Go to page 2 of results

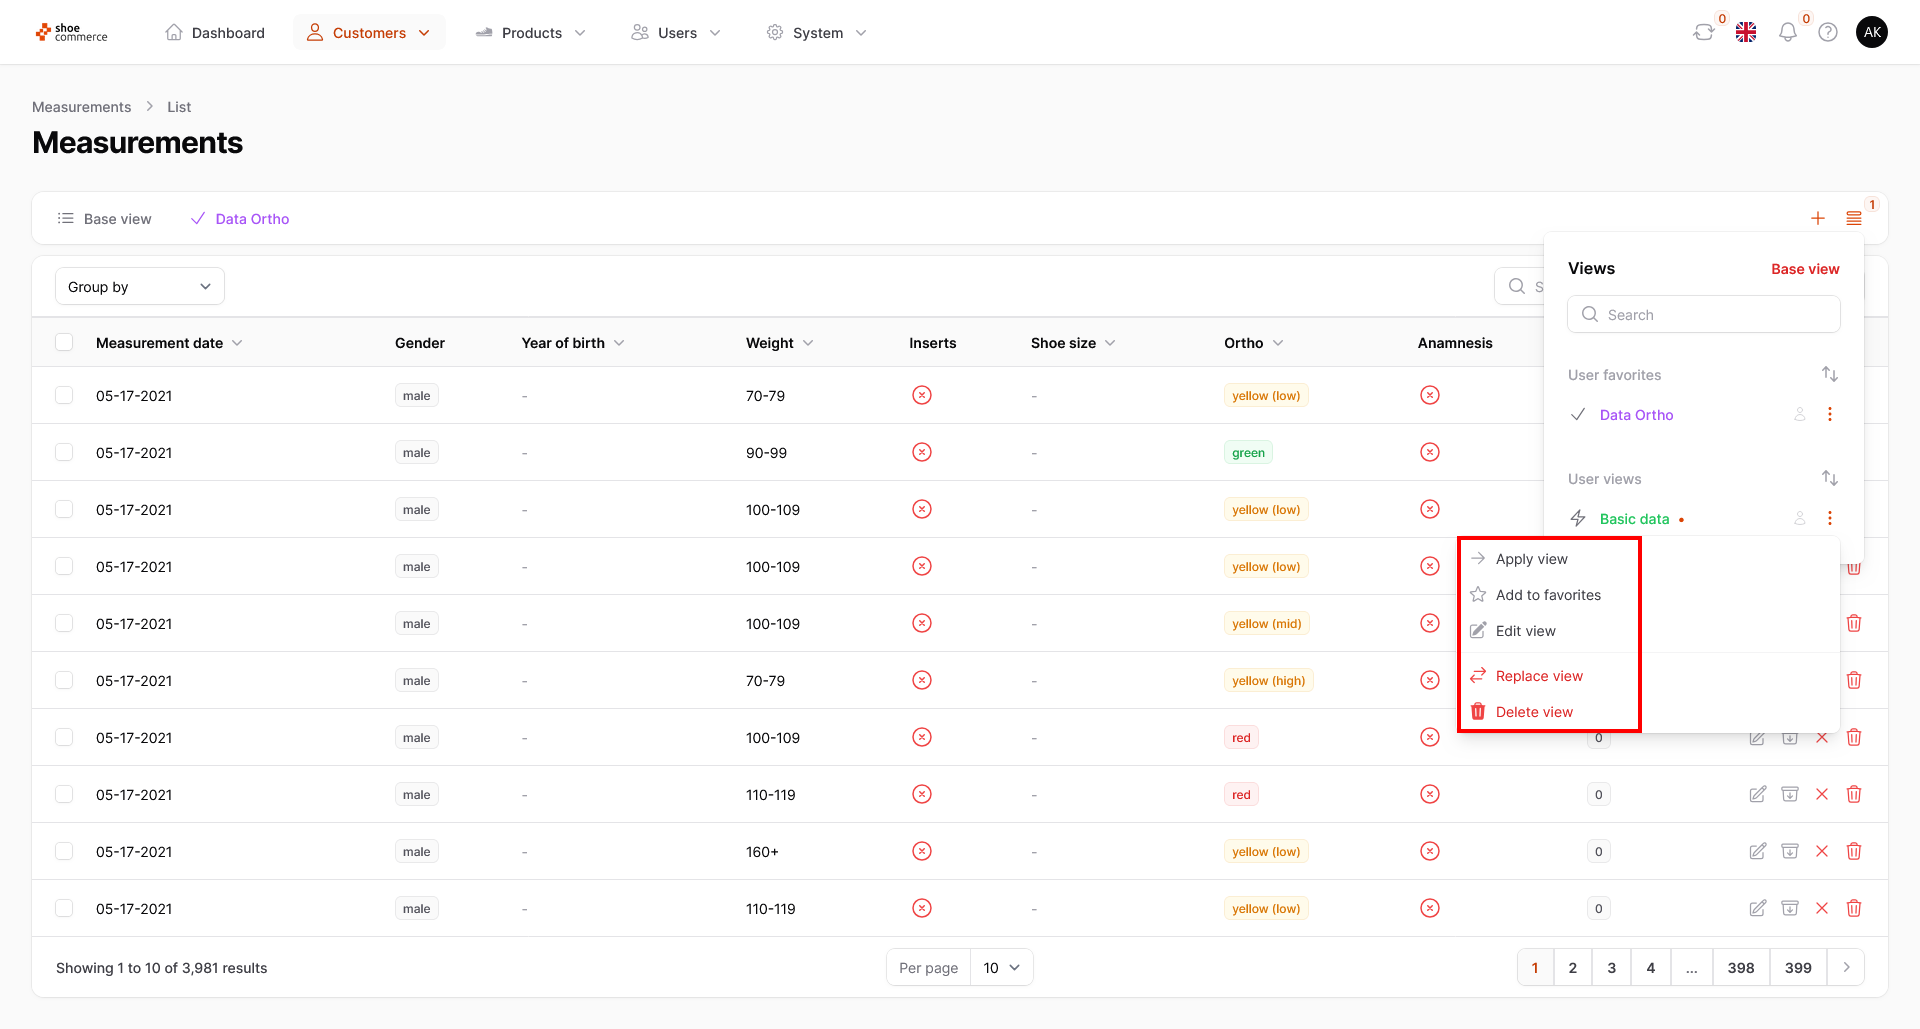click(1573, 967)
